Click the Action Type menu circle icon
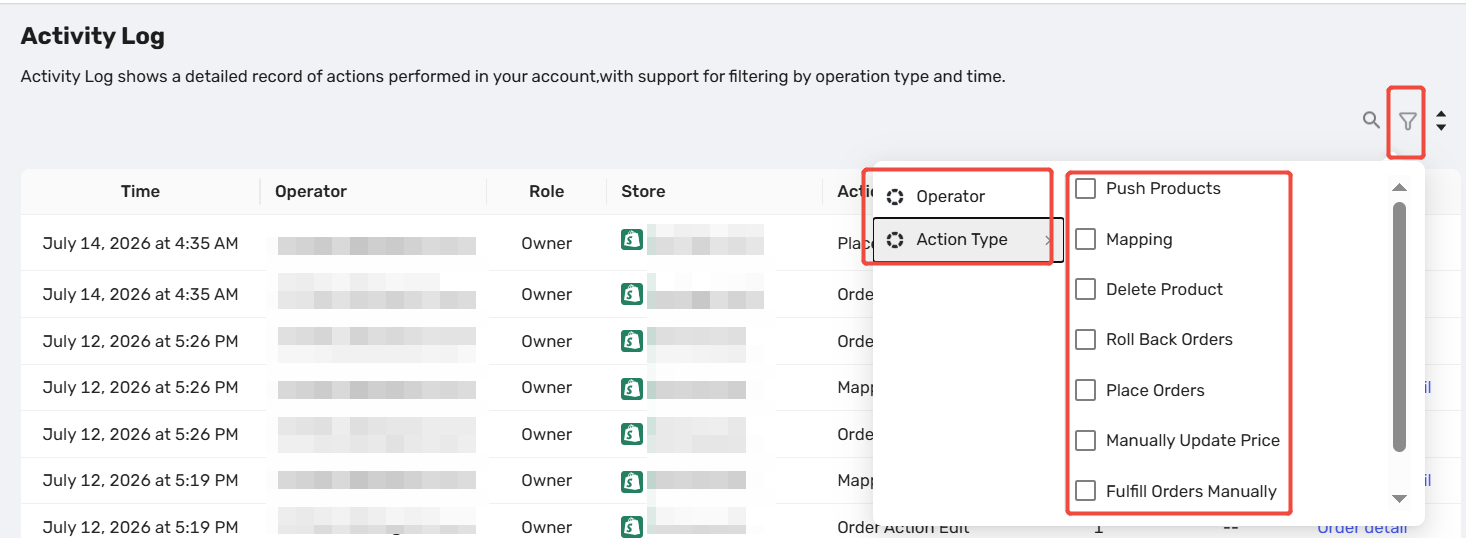The height and width of the screenshot is (538, 1466). (895, 240)
